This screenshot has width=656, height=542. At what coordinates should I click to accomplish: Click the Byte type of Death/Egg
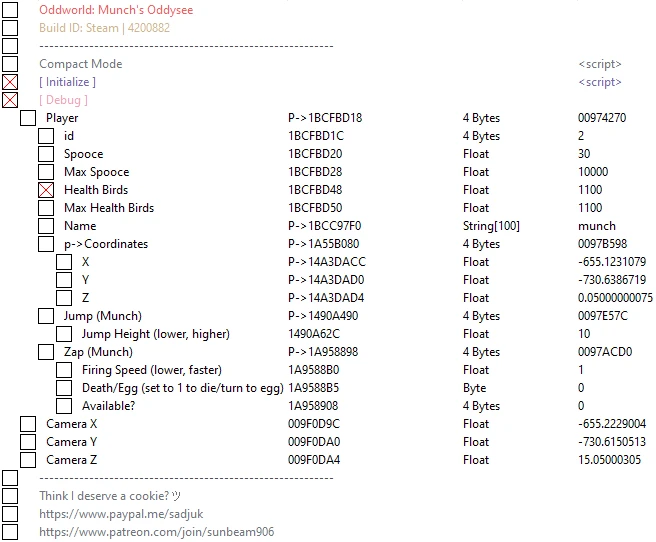pyautogui.click(x=474, y=388)
